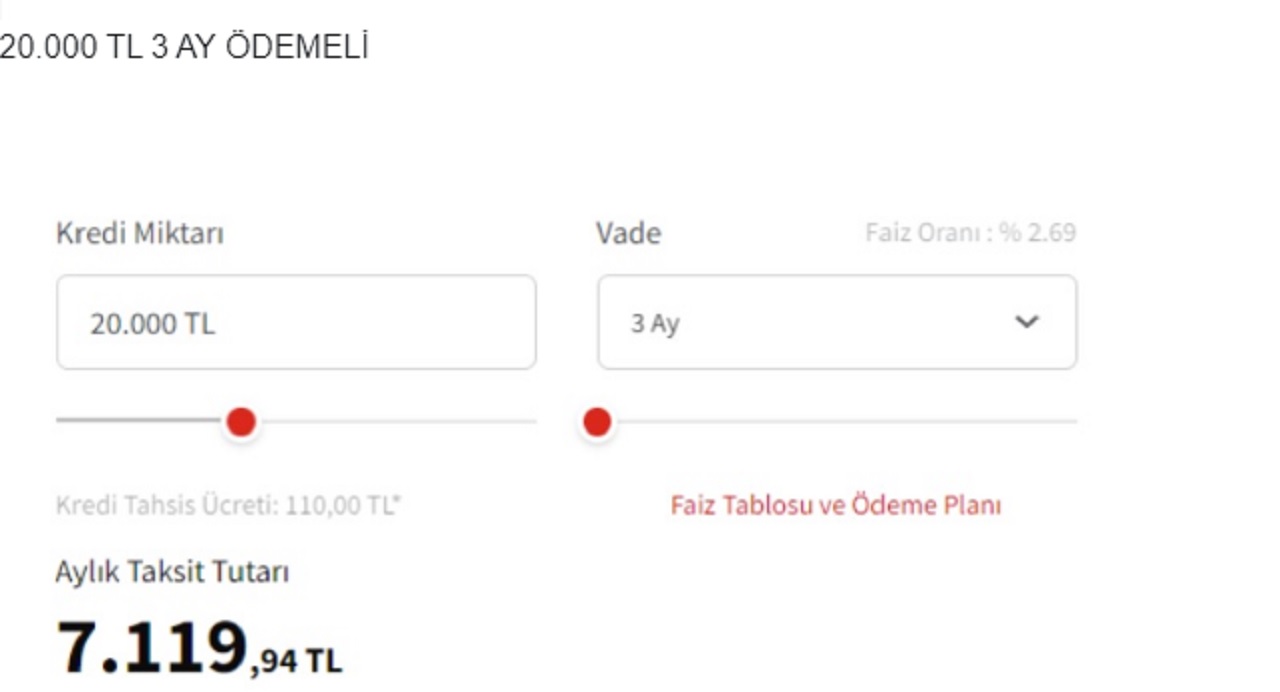Screen dimensions: 1280x692
Task: Click filled part of loan amount slider track
Action: click(x=140, y=421)
